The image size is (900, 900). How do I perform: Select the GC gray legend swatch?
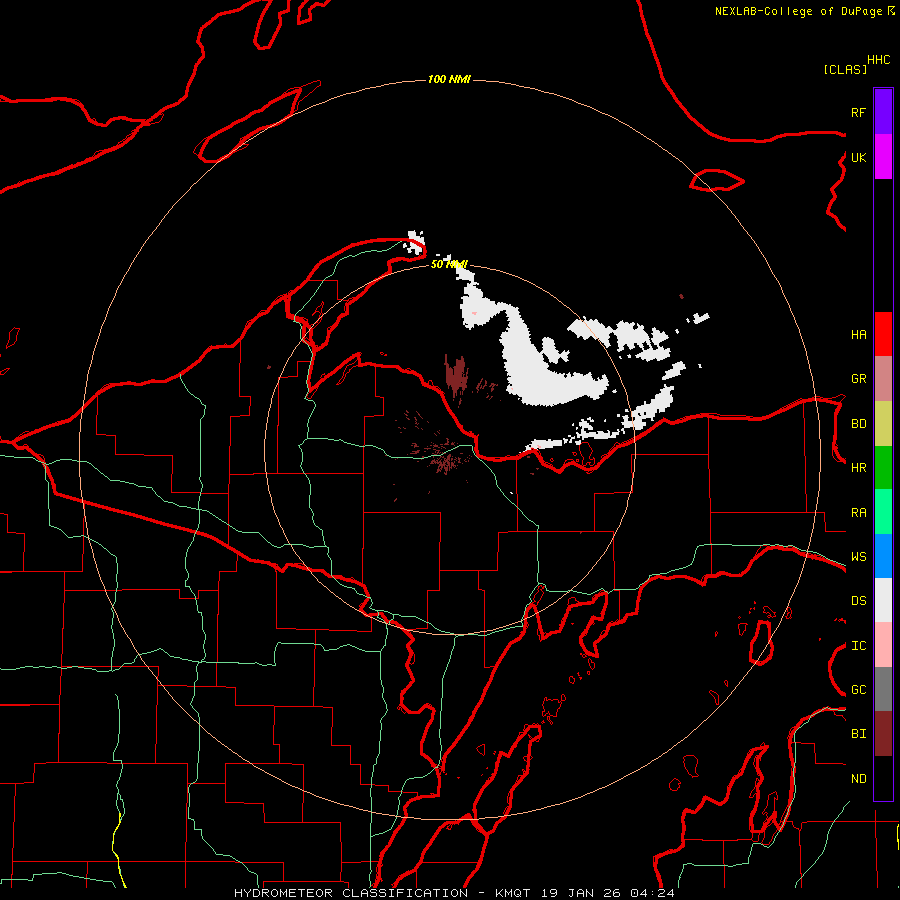click(883, 689)
